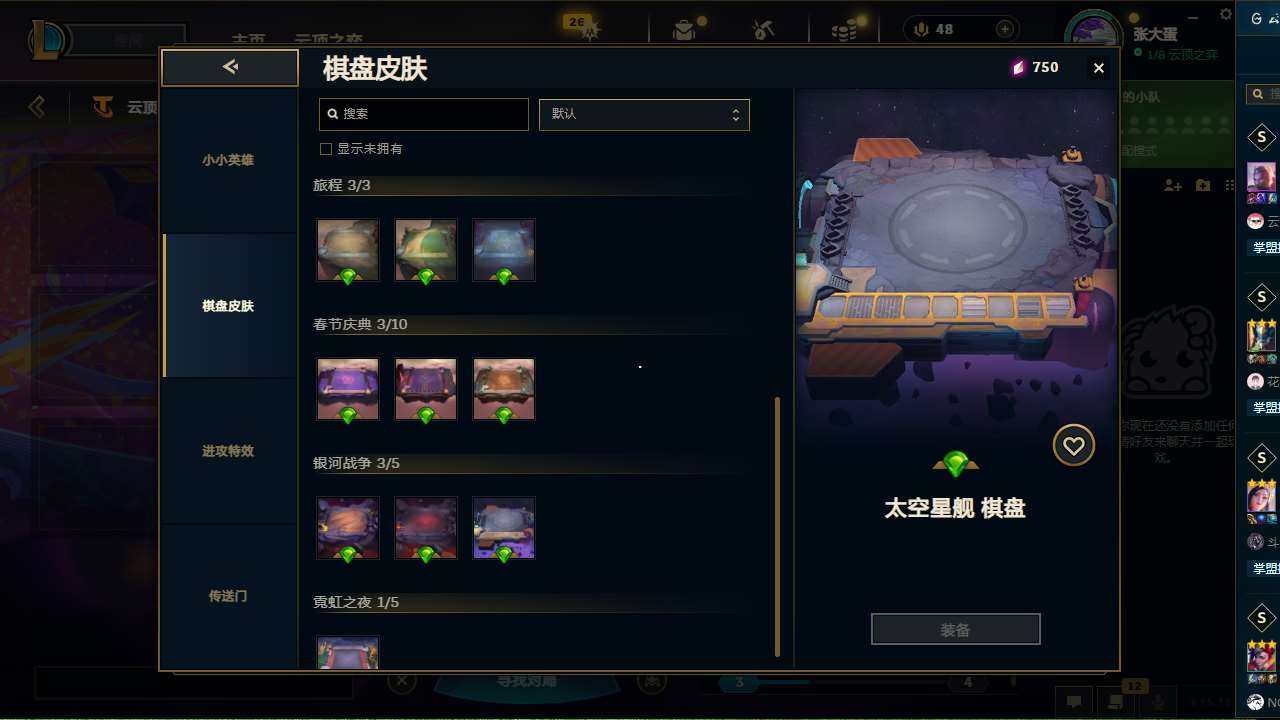Select first 旅程 board skin thumbnail
This screenshot has height=720, width=1280.
[348, 250]
